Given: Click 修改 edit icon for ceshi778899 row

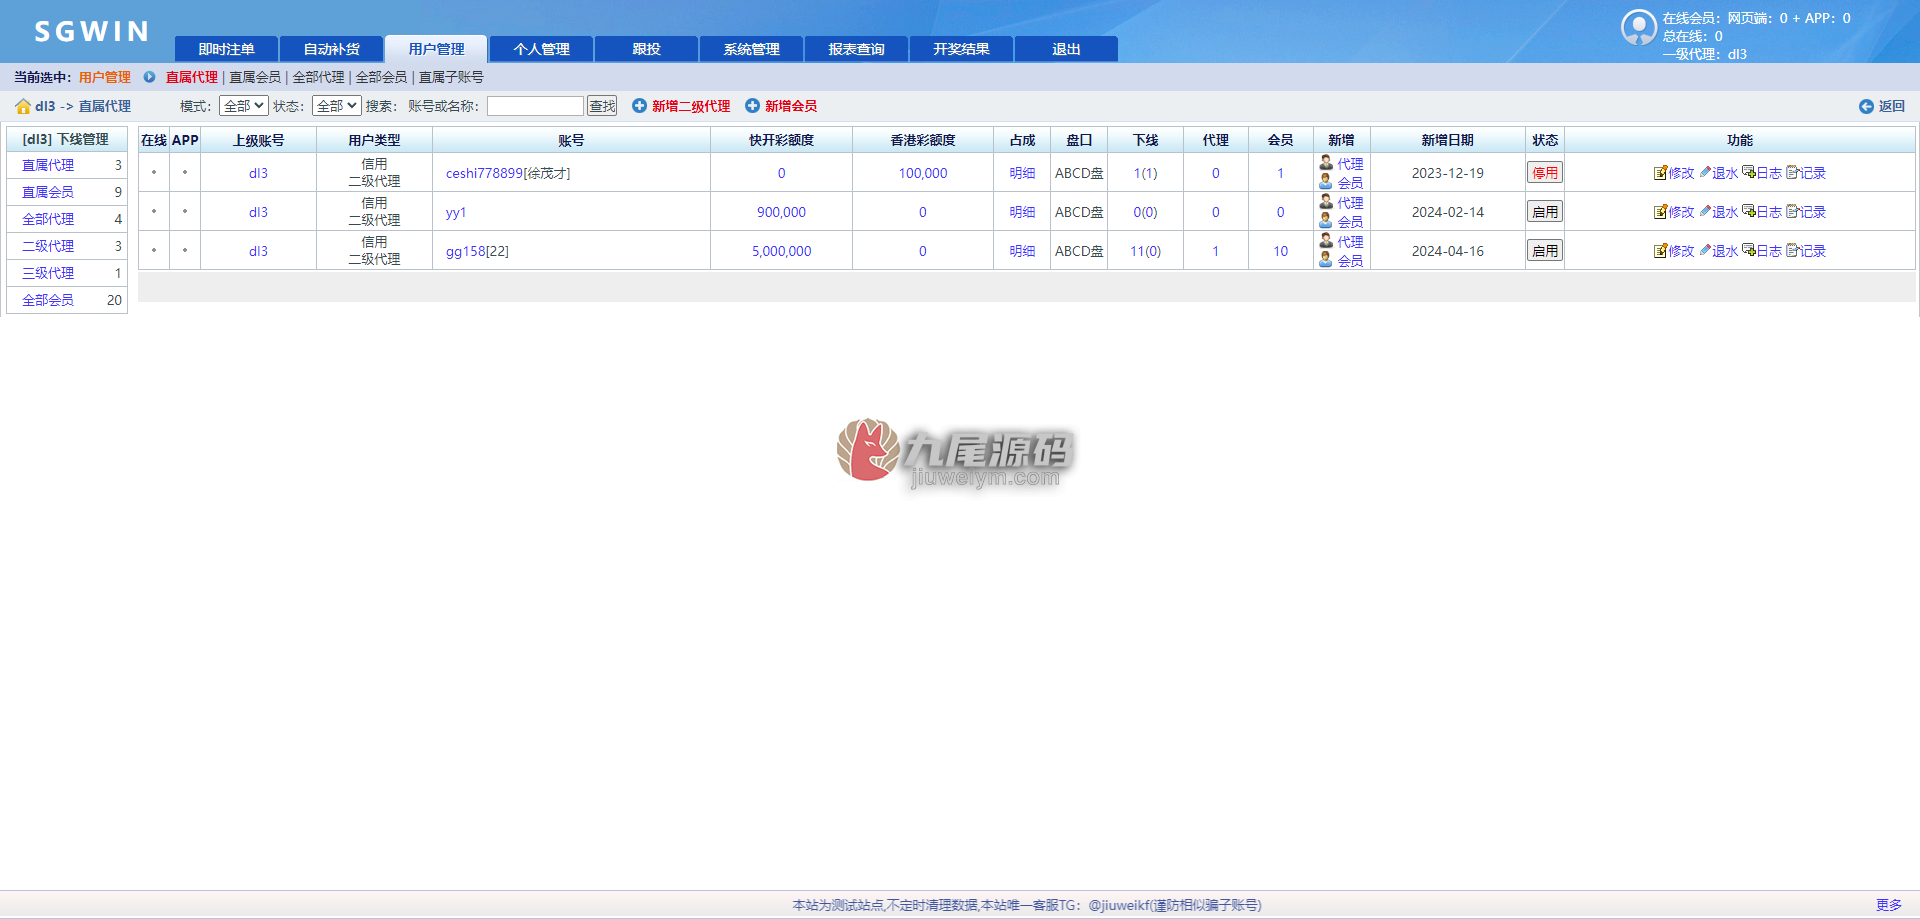Looking at the screenshot, I should [x=1660, y=173].
